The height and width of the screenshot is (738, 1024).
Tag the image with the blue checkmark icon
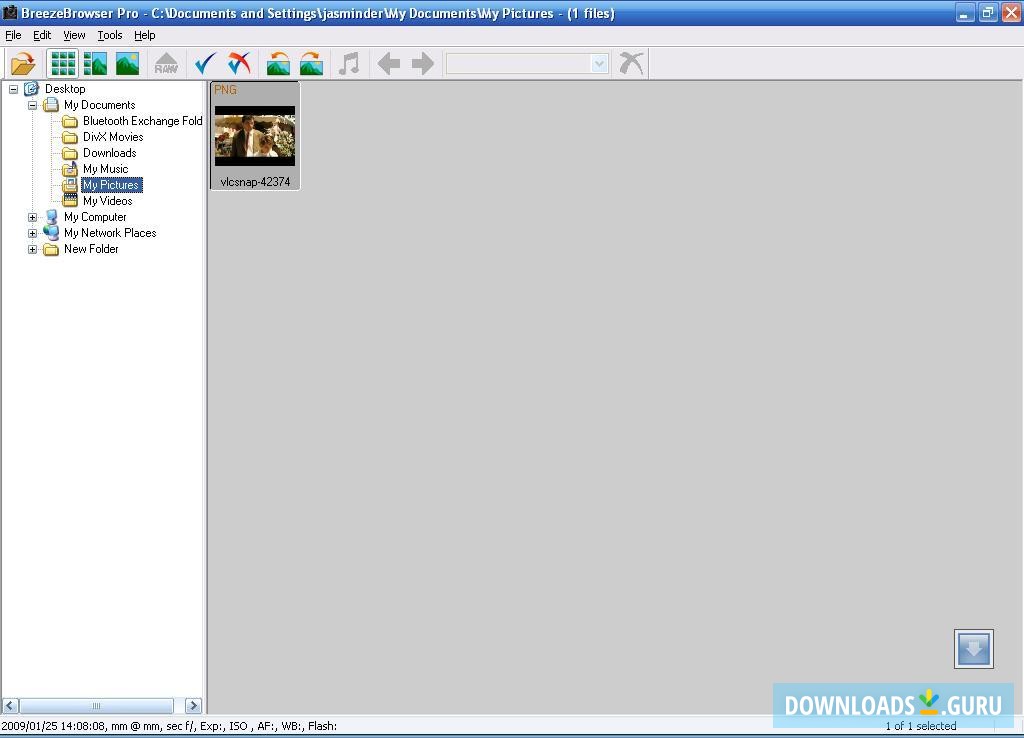(x=204, y=62)
